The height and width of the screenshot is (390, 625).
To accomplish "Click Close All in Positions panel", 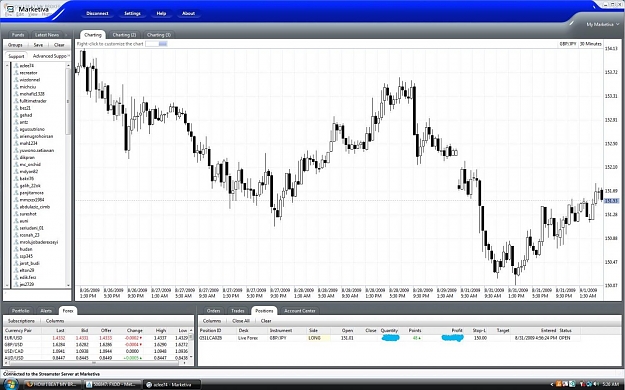I will 241,321.
